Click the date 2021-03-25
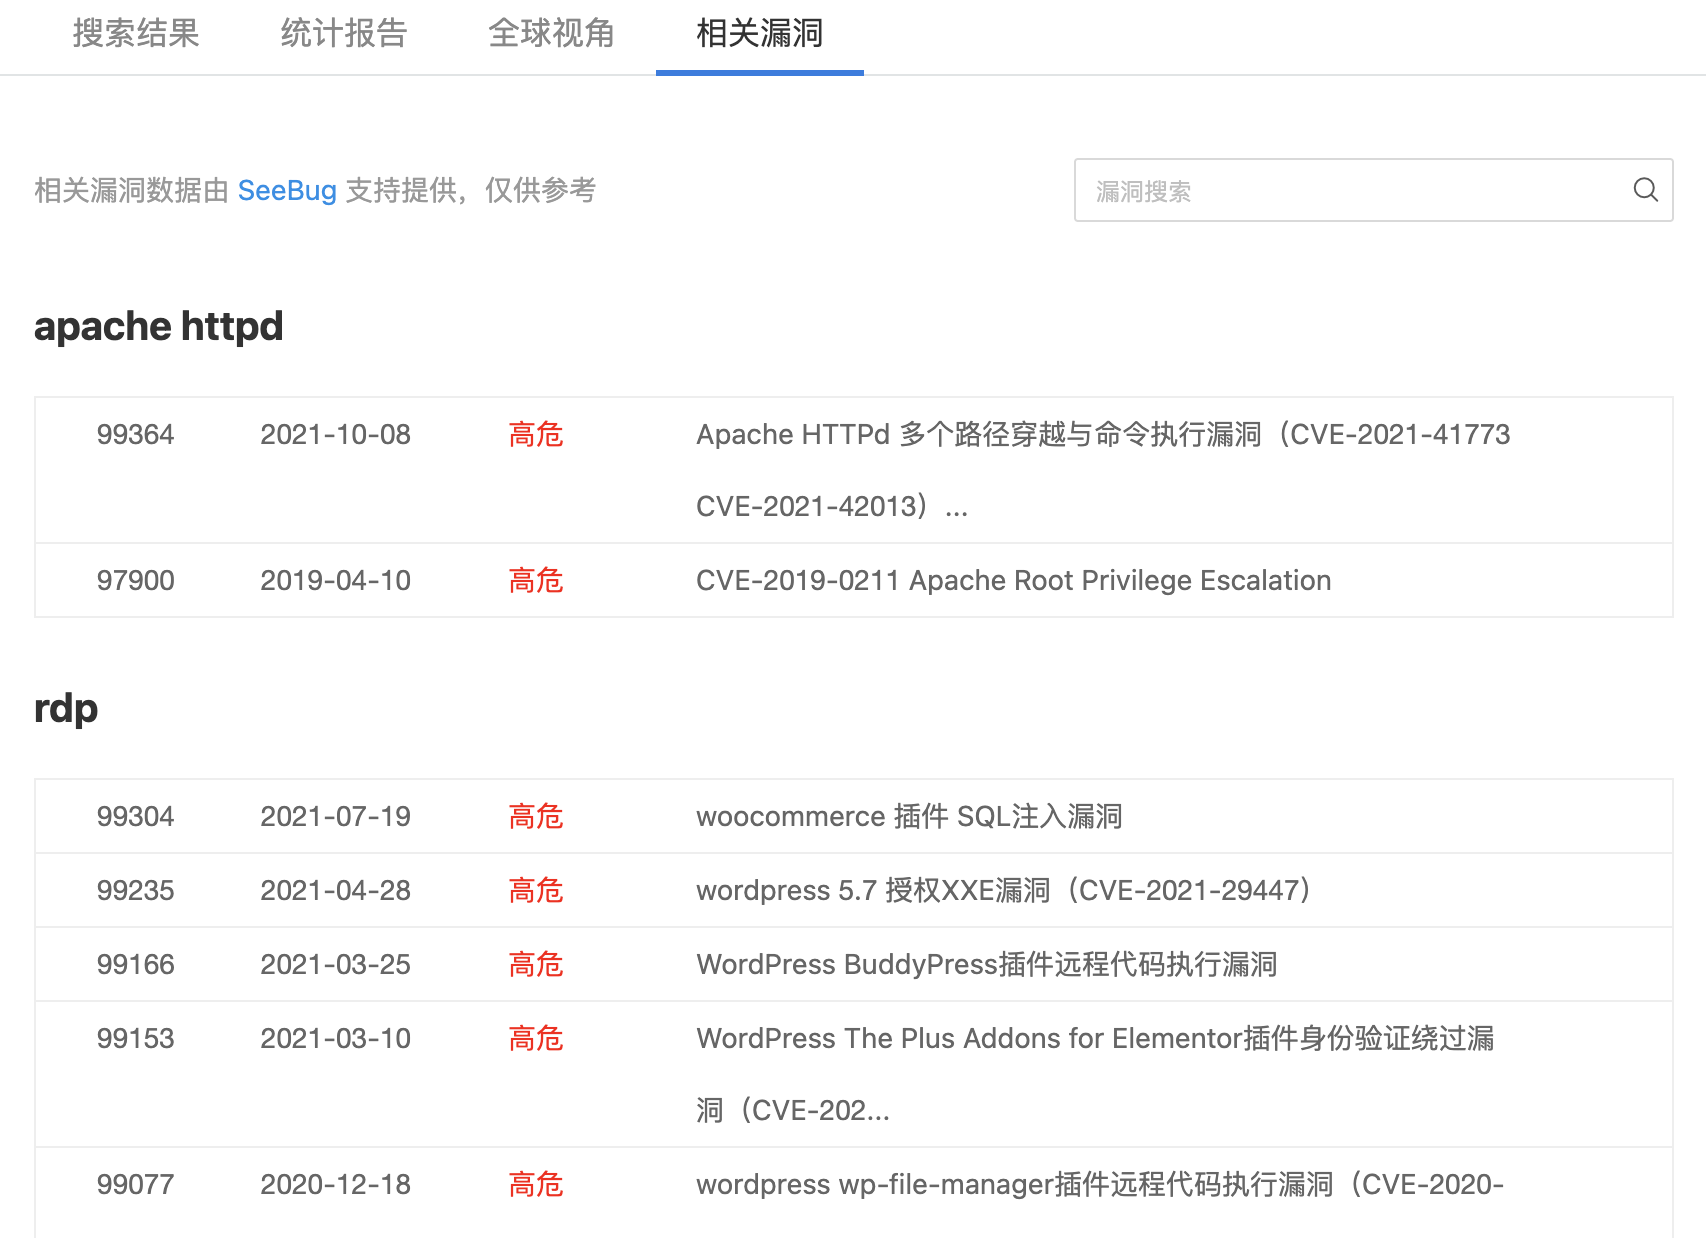Screen dimensions: 1706x1238 pos(335,964)
